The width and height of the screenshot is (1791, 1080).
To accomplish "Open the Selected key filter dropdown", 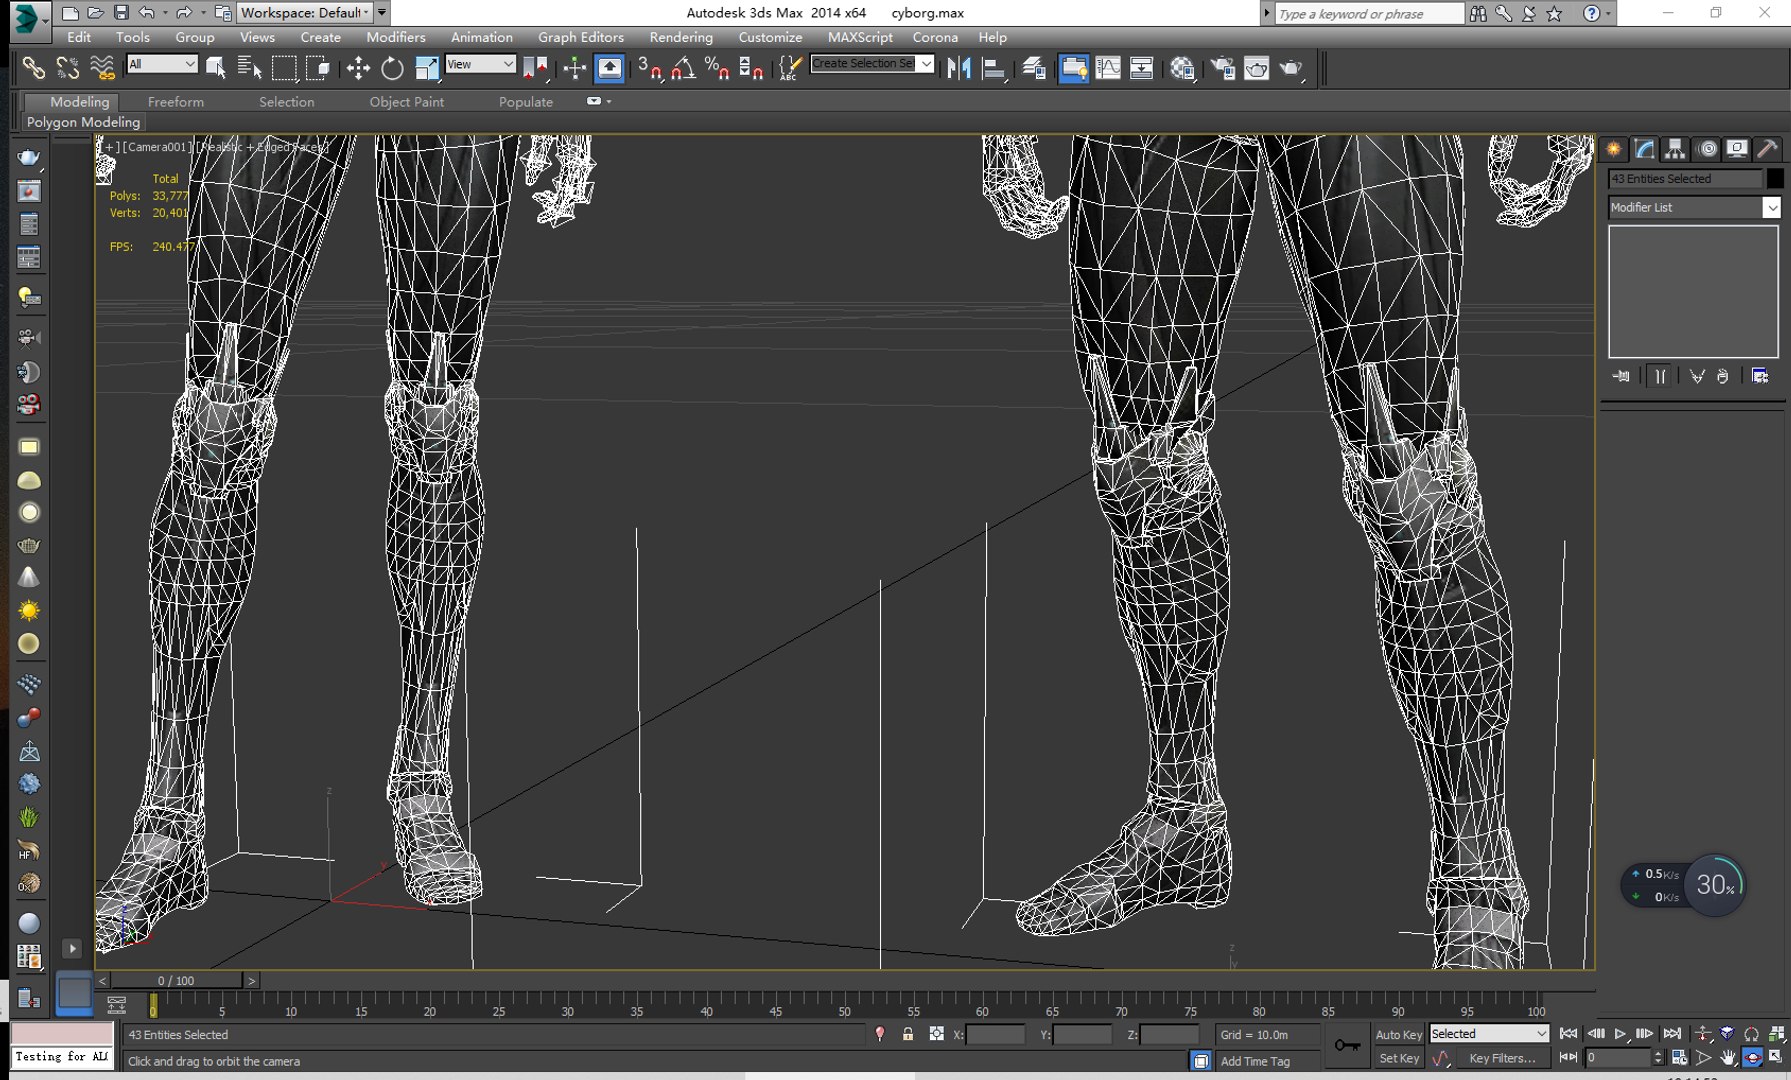I will (1489, 1034).
